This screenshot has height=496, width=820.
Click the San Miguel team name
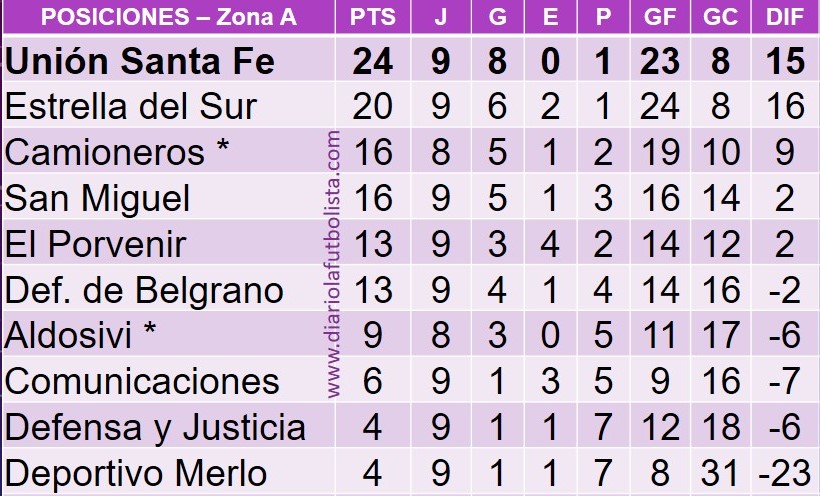click(x=97, y=198)
